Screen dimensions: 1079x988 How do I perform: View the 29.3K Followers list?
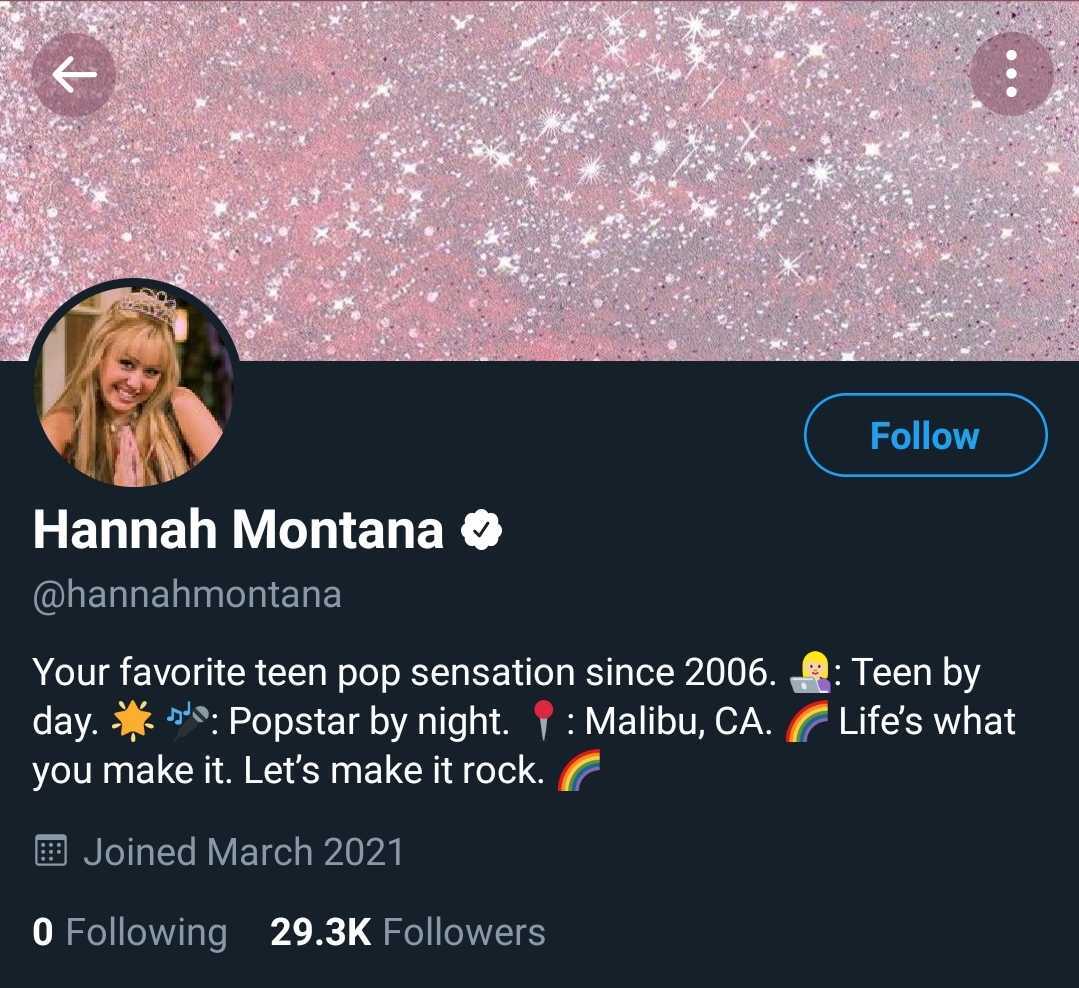[408, 932]
